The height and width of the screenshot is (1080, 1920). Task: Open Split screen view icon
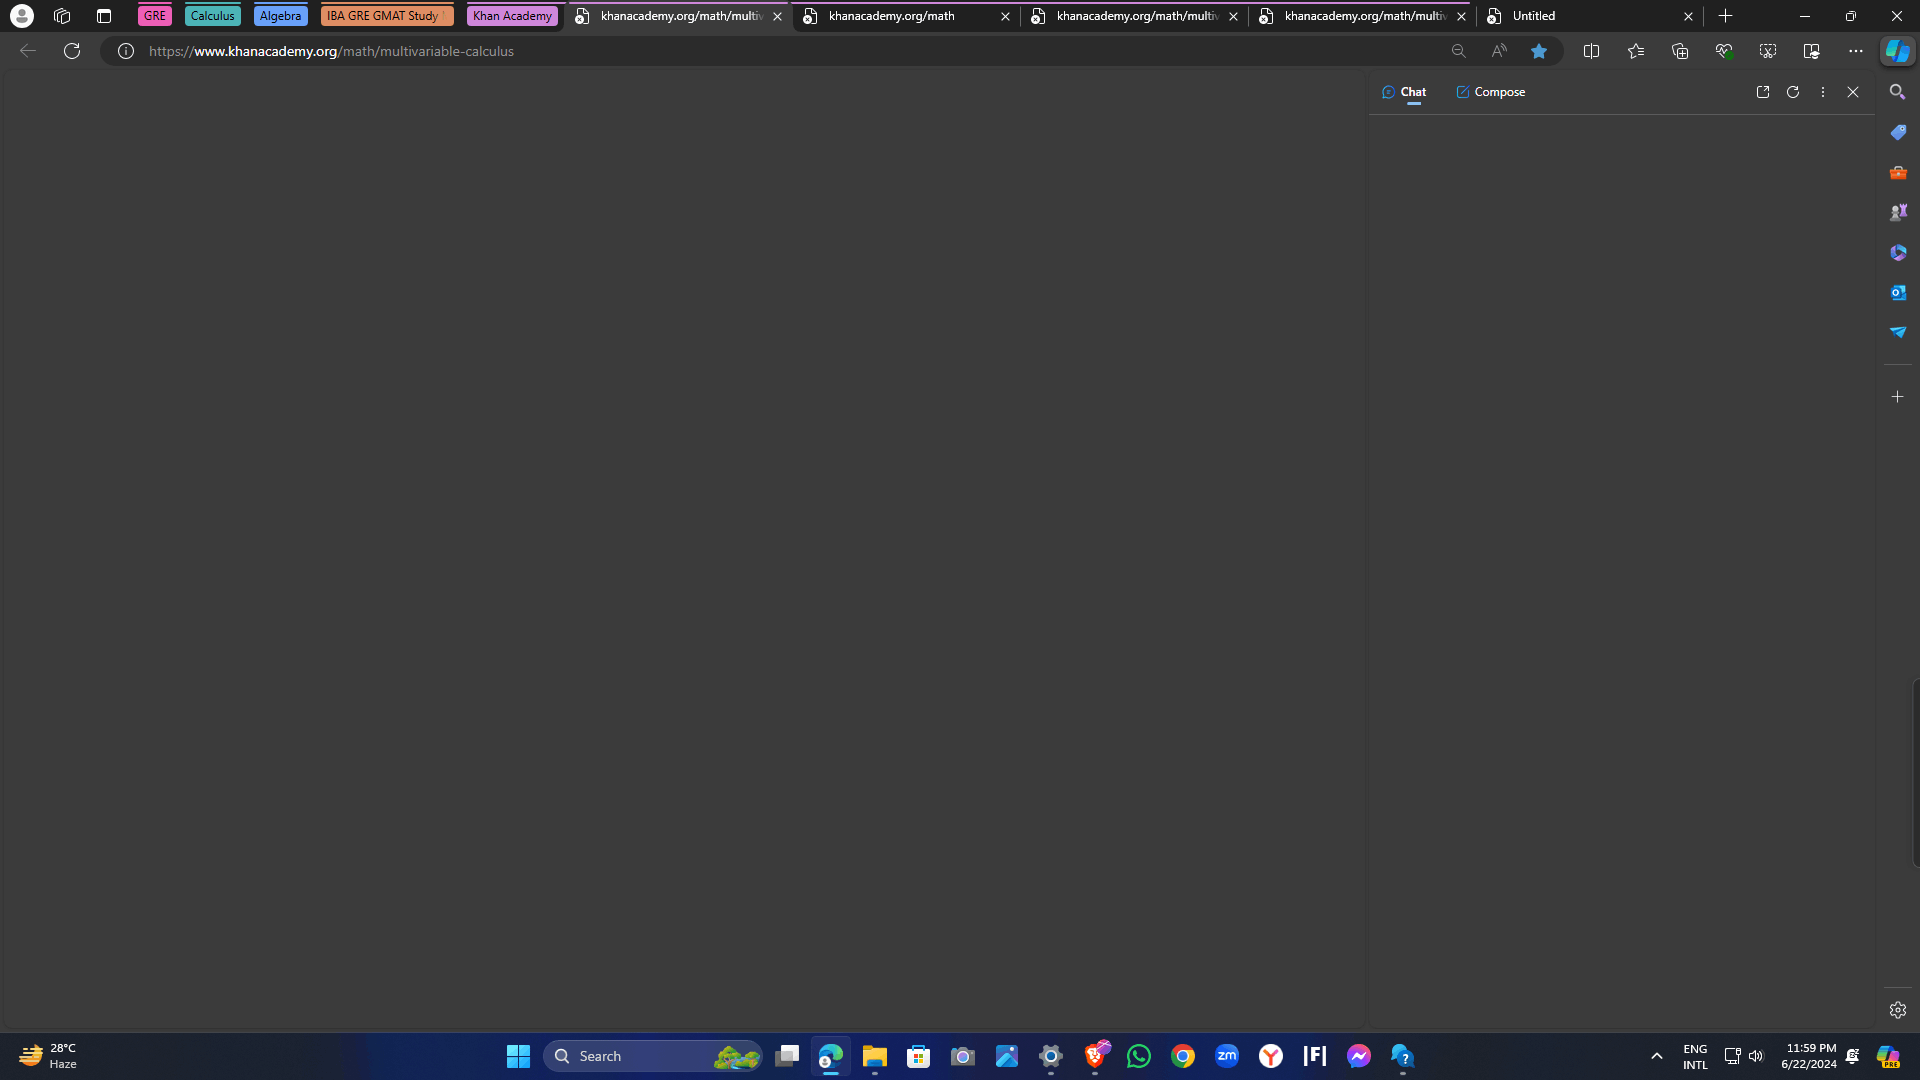(x=1591, y=51)
